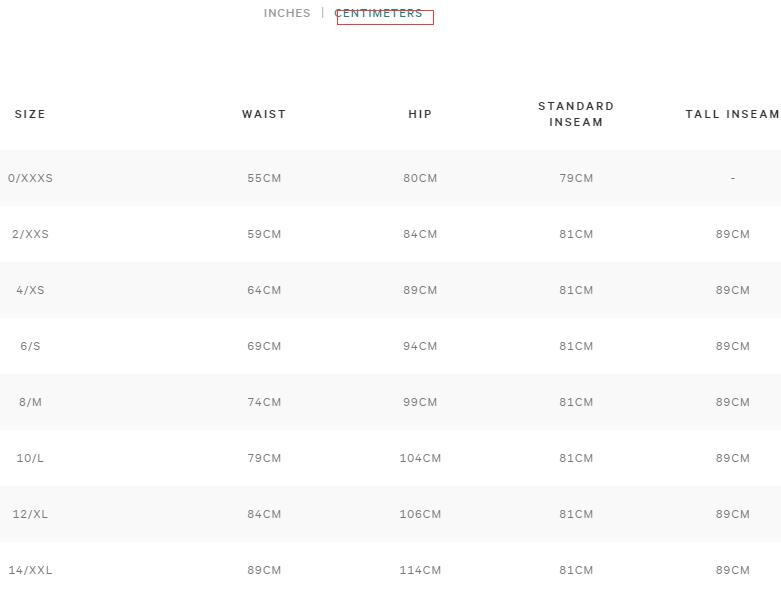
Task: Click the 55CM waist value
Action: point(264,178)
